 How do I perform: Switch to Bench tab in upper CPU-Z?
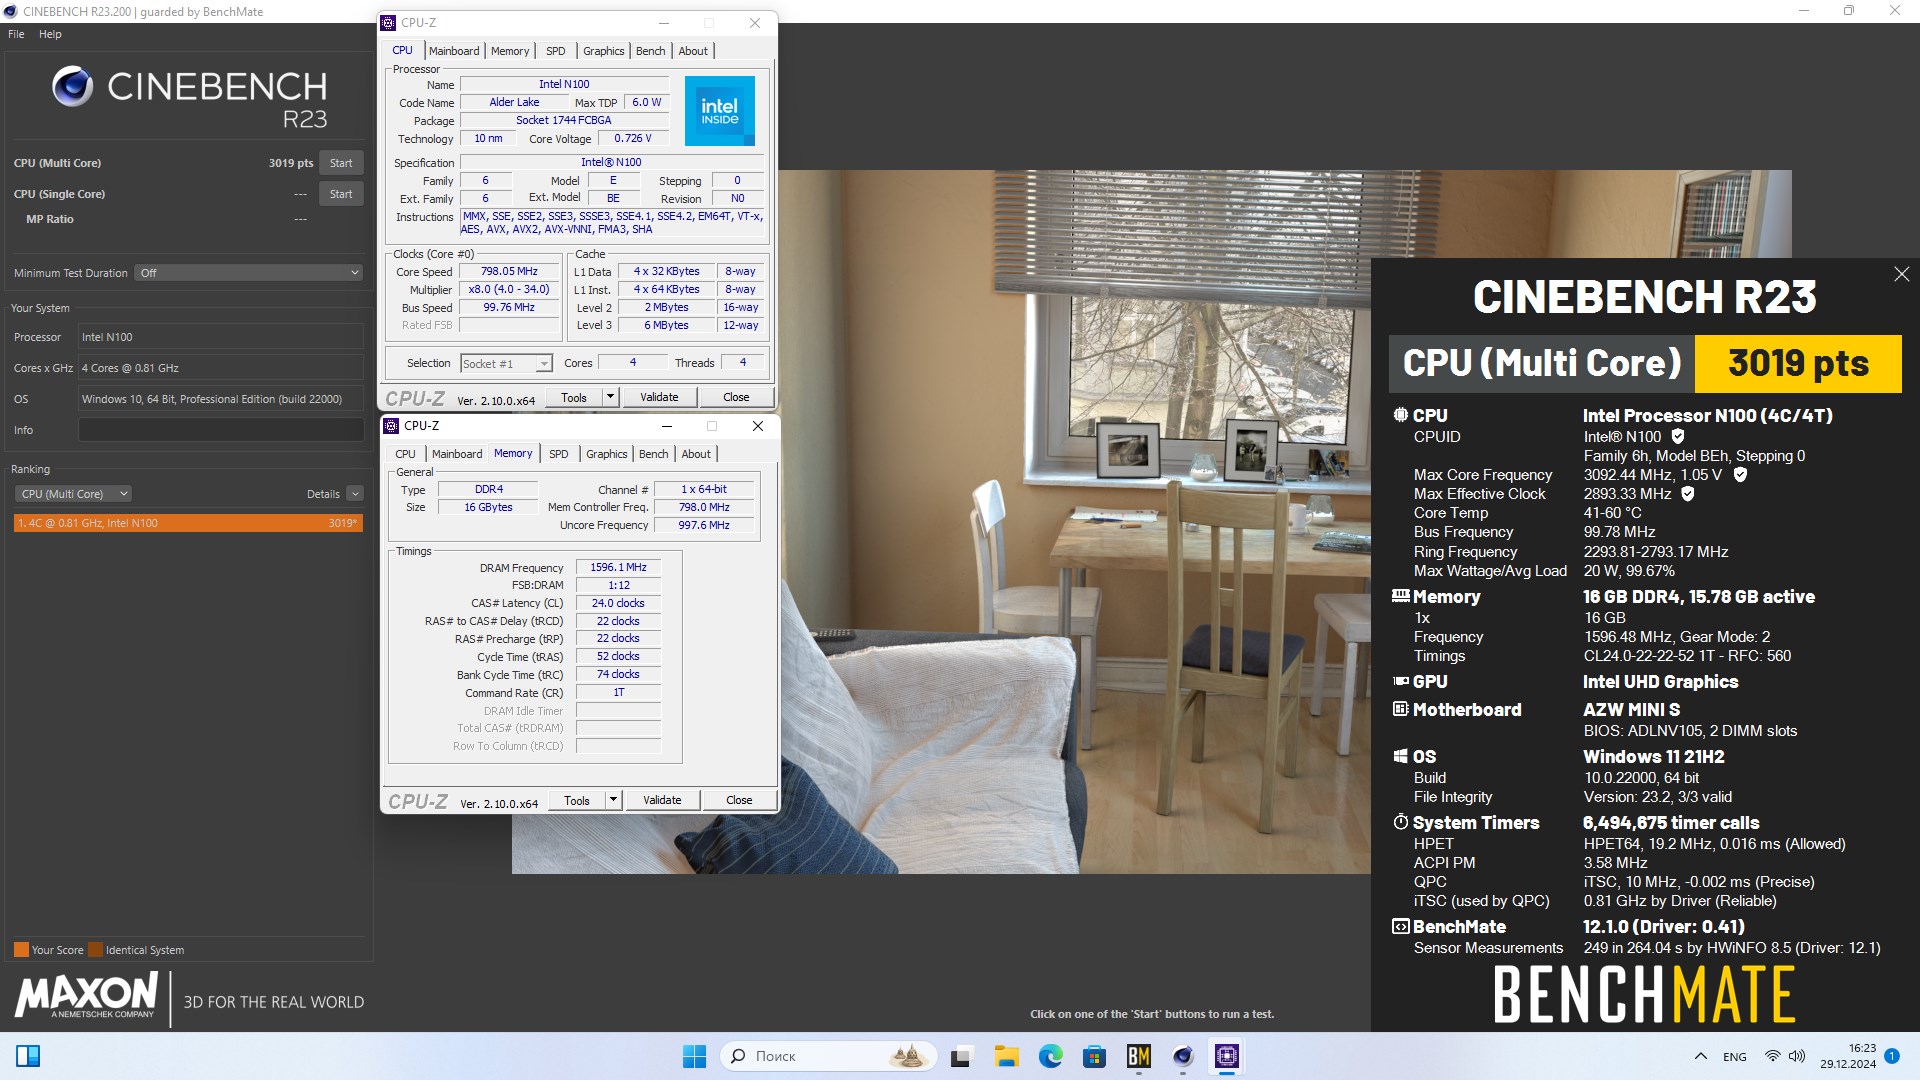(x=650, y=51)
